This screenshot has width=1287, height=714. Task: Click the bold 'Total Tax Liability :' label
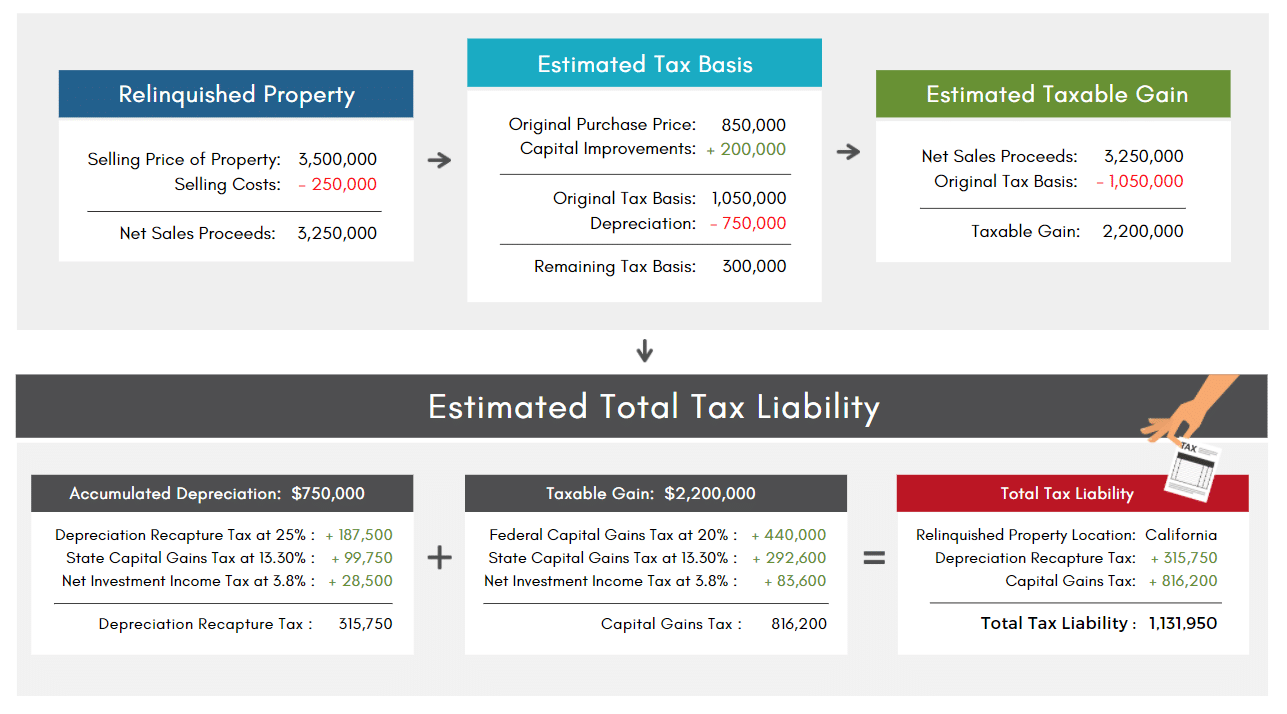(1059, 623)
